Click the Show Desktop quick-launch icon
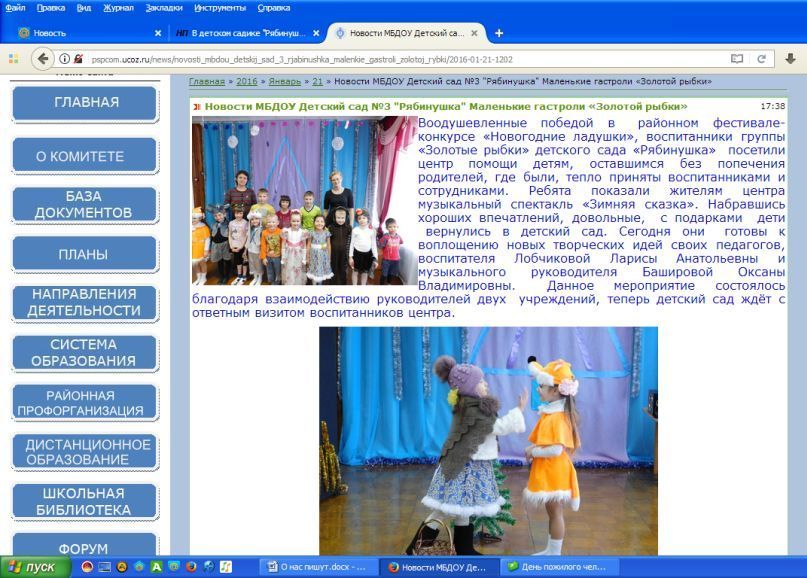This screenshot has width=807, height=578. [104, 567]
